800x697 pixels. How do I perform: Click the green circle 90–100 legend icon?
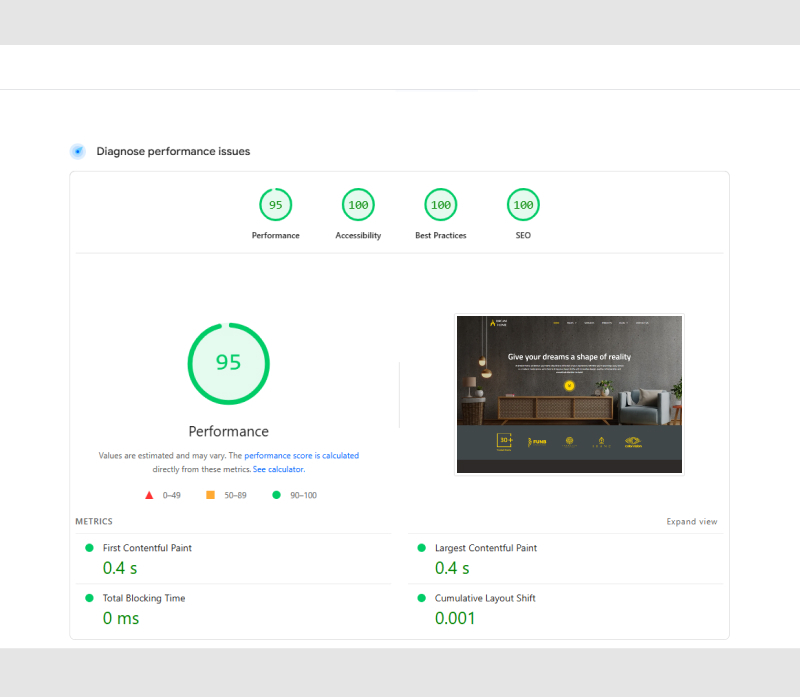tap(276, 495)
